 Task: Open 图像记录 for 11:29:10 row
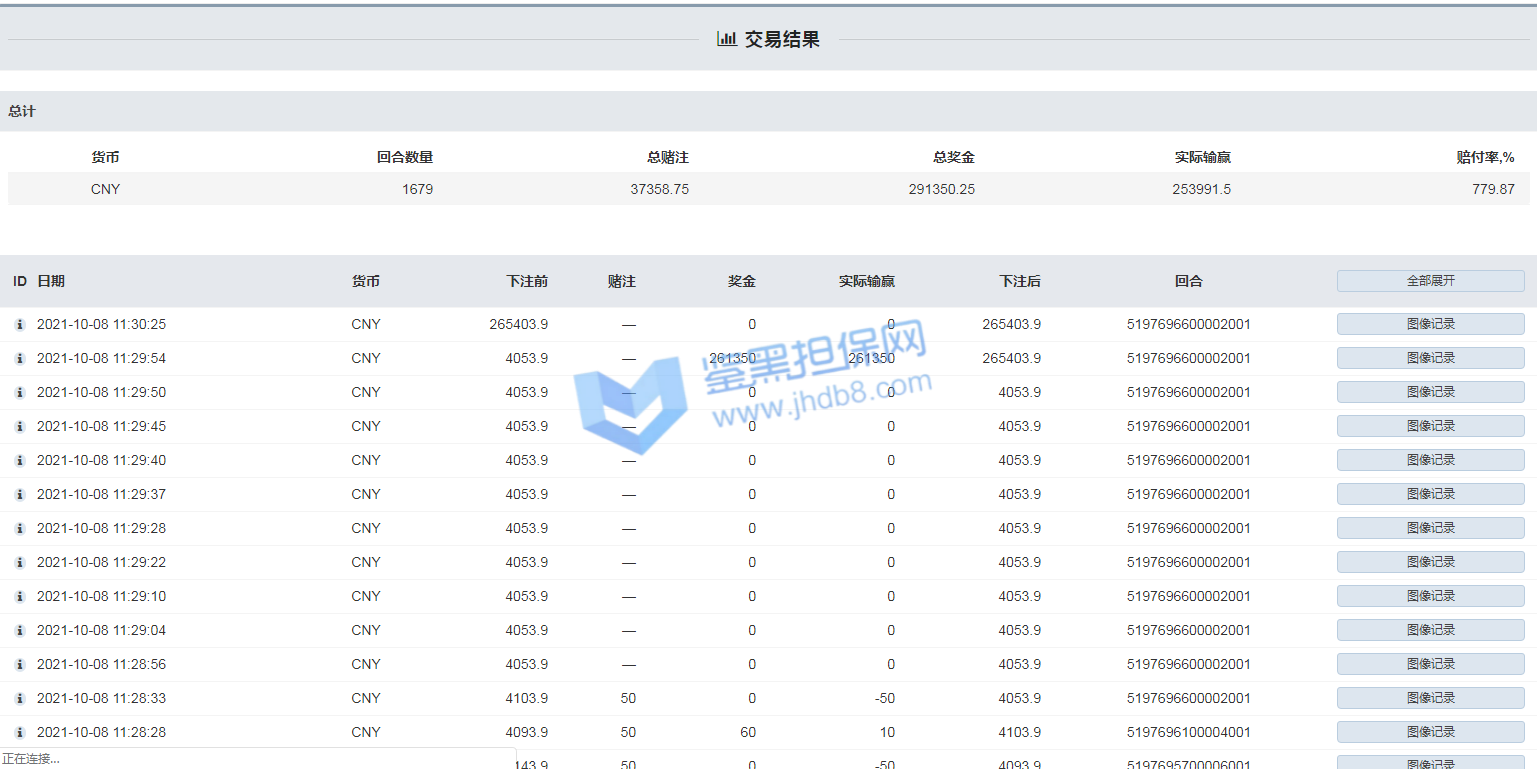tap(1430, 596)
